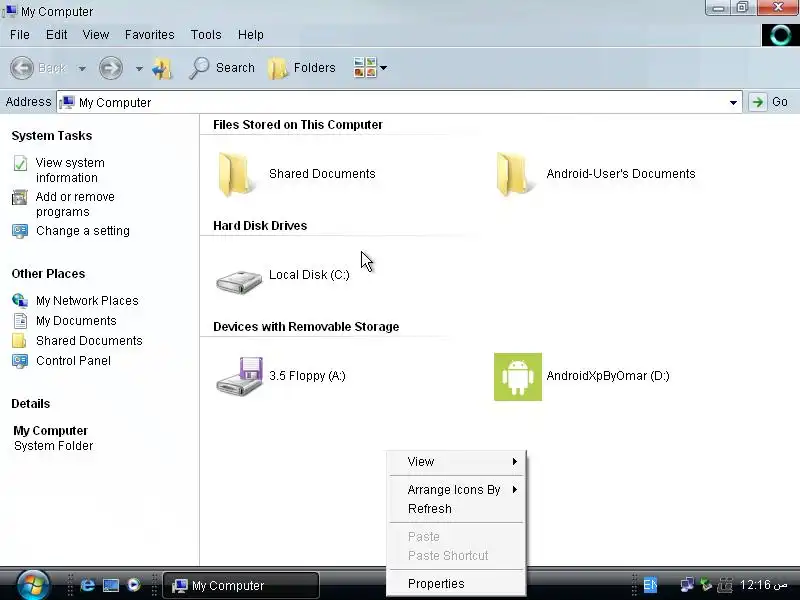Click the My Network Places globe icon

pos(20,301)
